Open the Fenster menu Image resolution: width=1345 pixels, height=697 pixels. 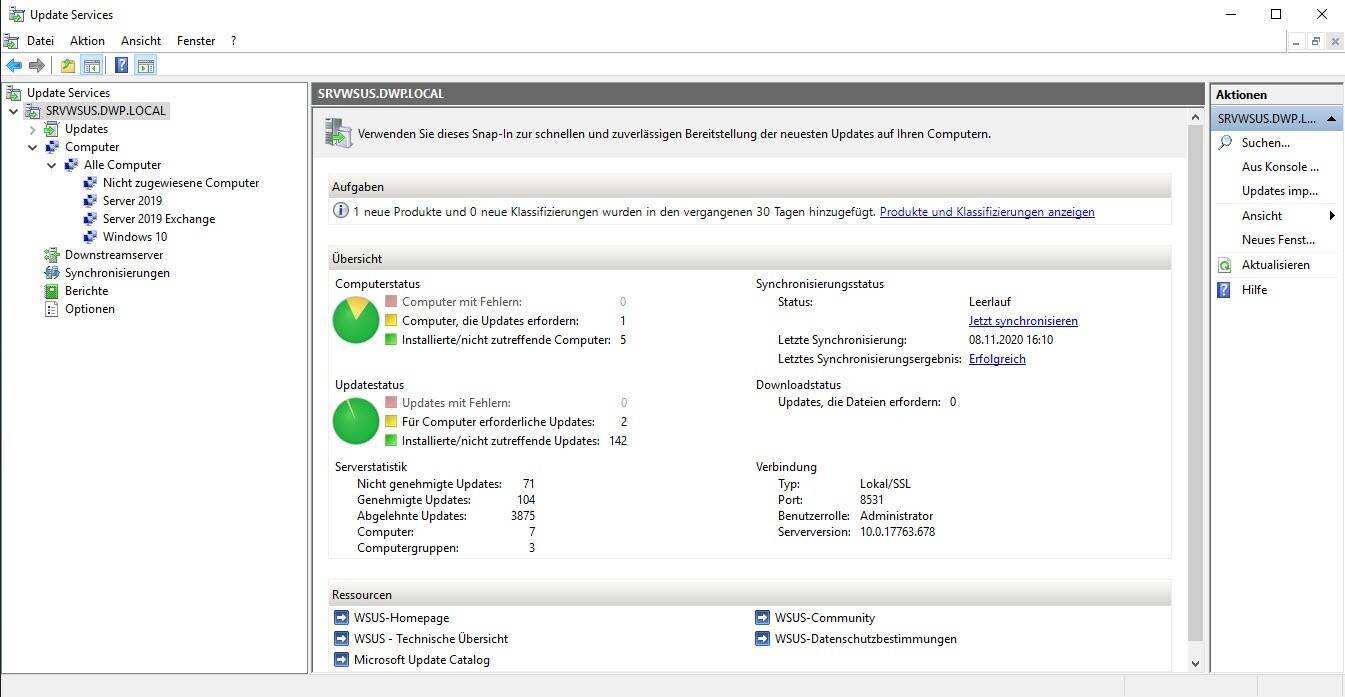coord(195,41)
